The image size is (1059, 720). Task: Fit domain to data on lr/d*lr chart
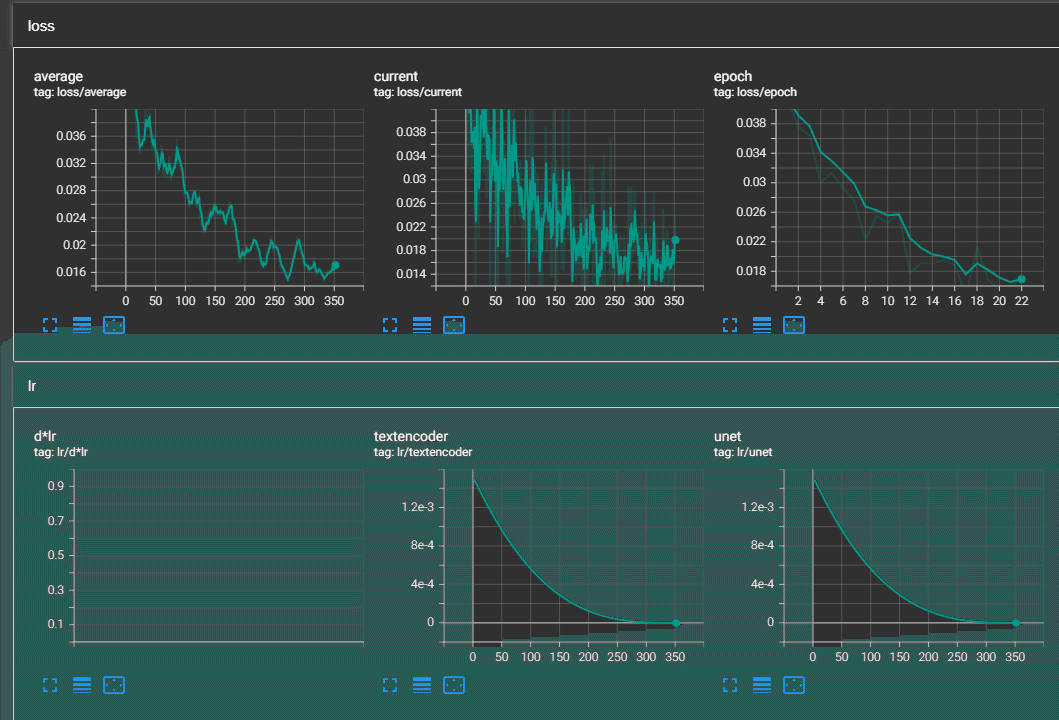coord(113,685)
